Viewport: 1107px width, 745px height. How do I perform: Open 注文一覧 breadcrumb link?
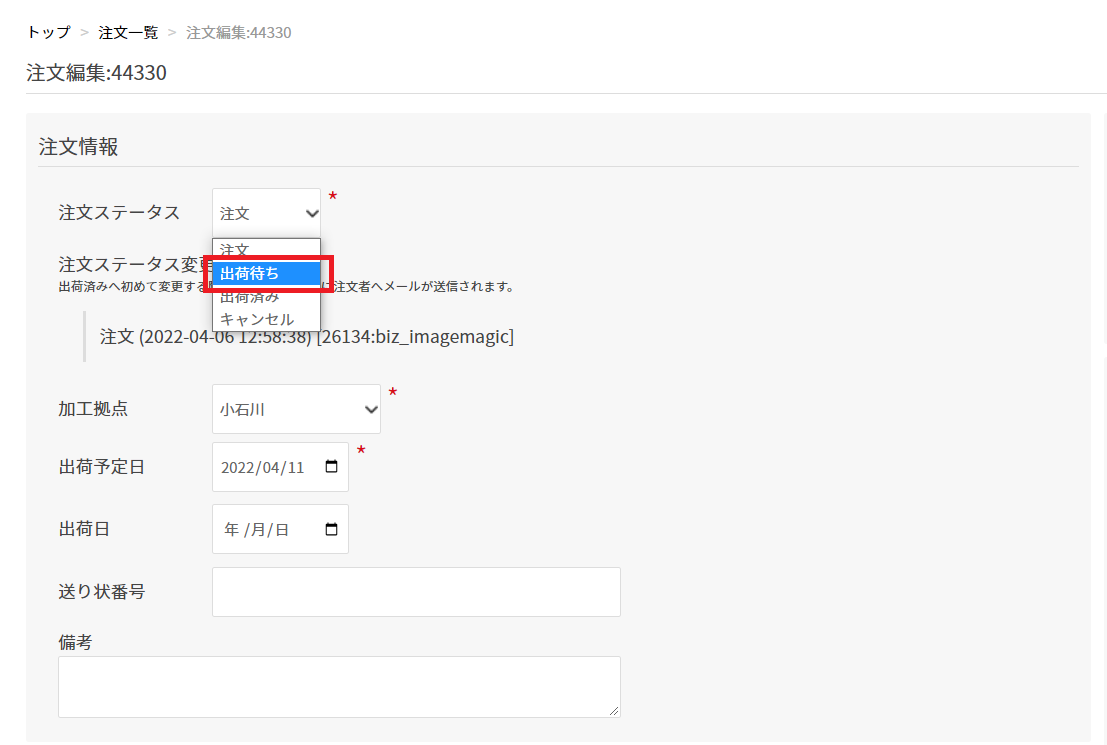[128, 32]
